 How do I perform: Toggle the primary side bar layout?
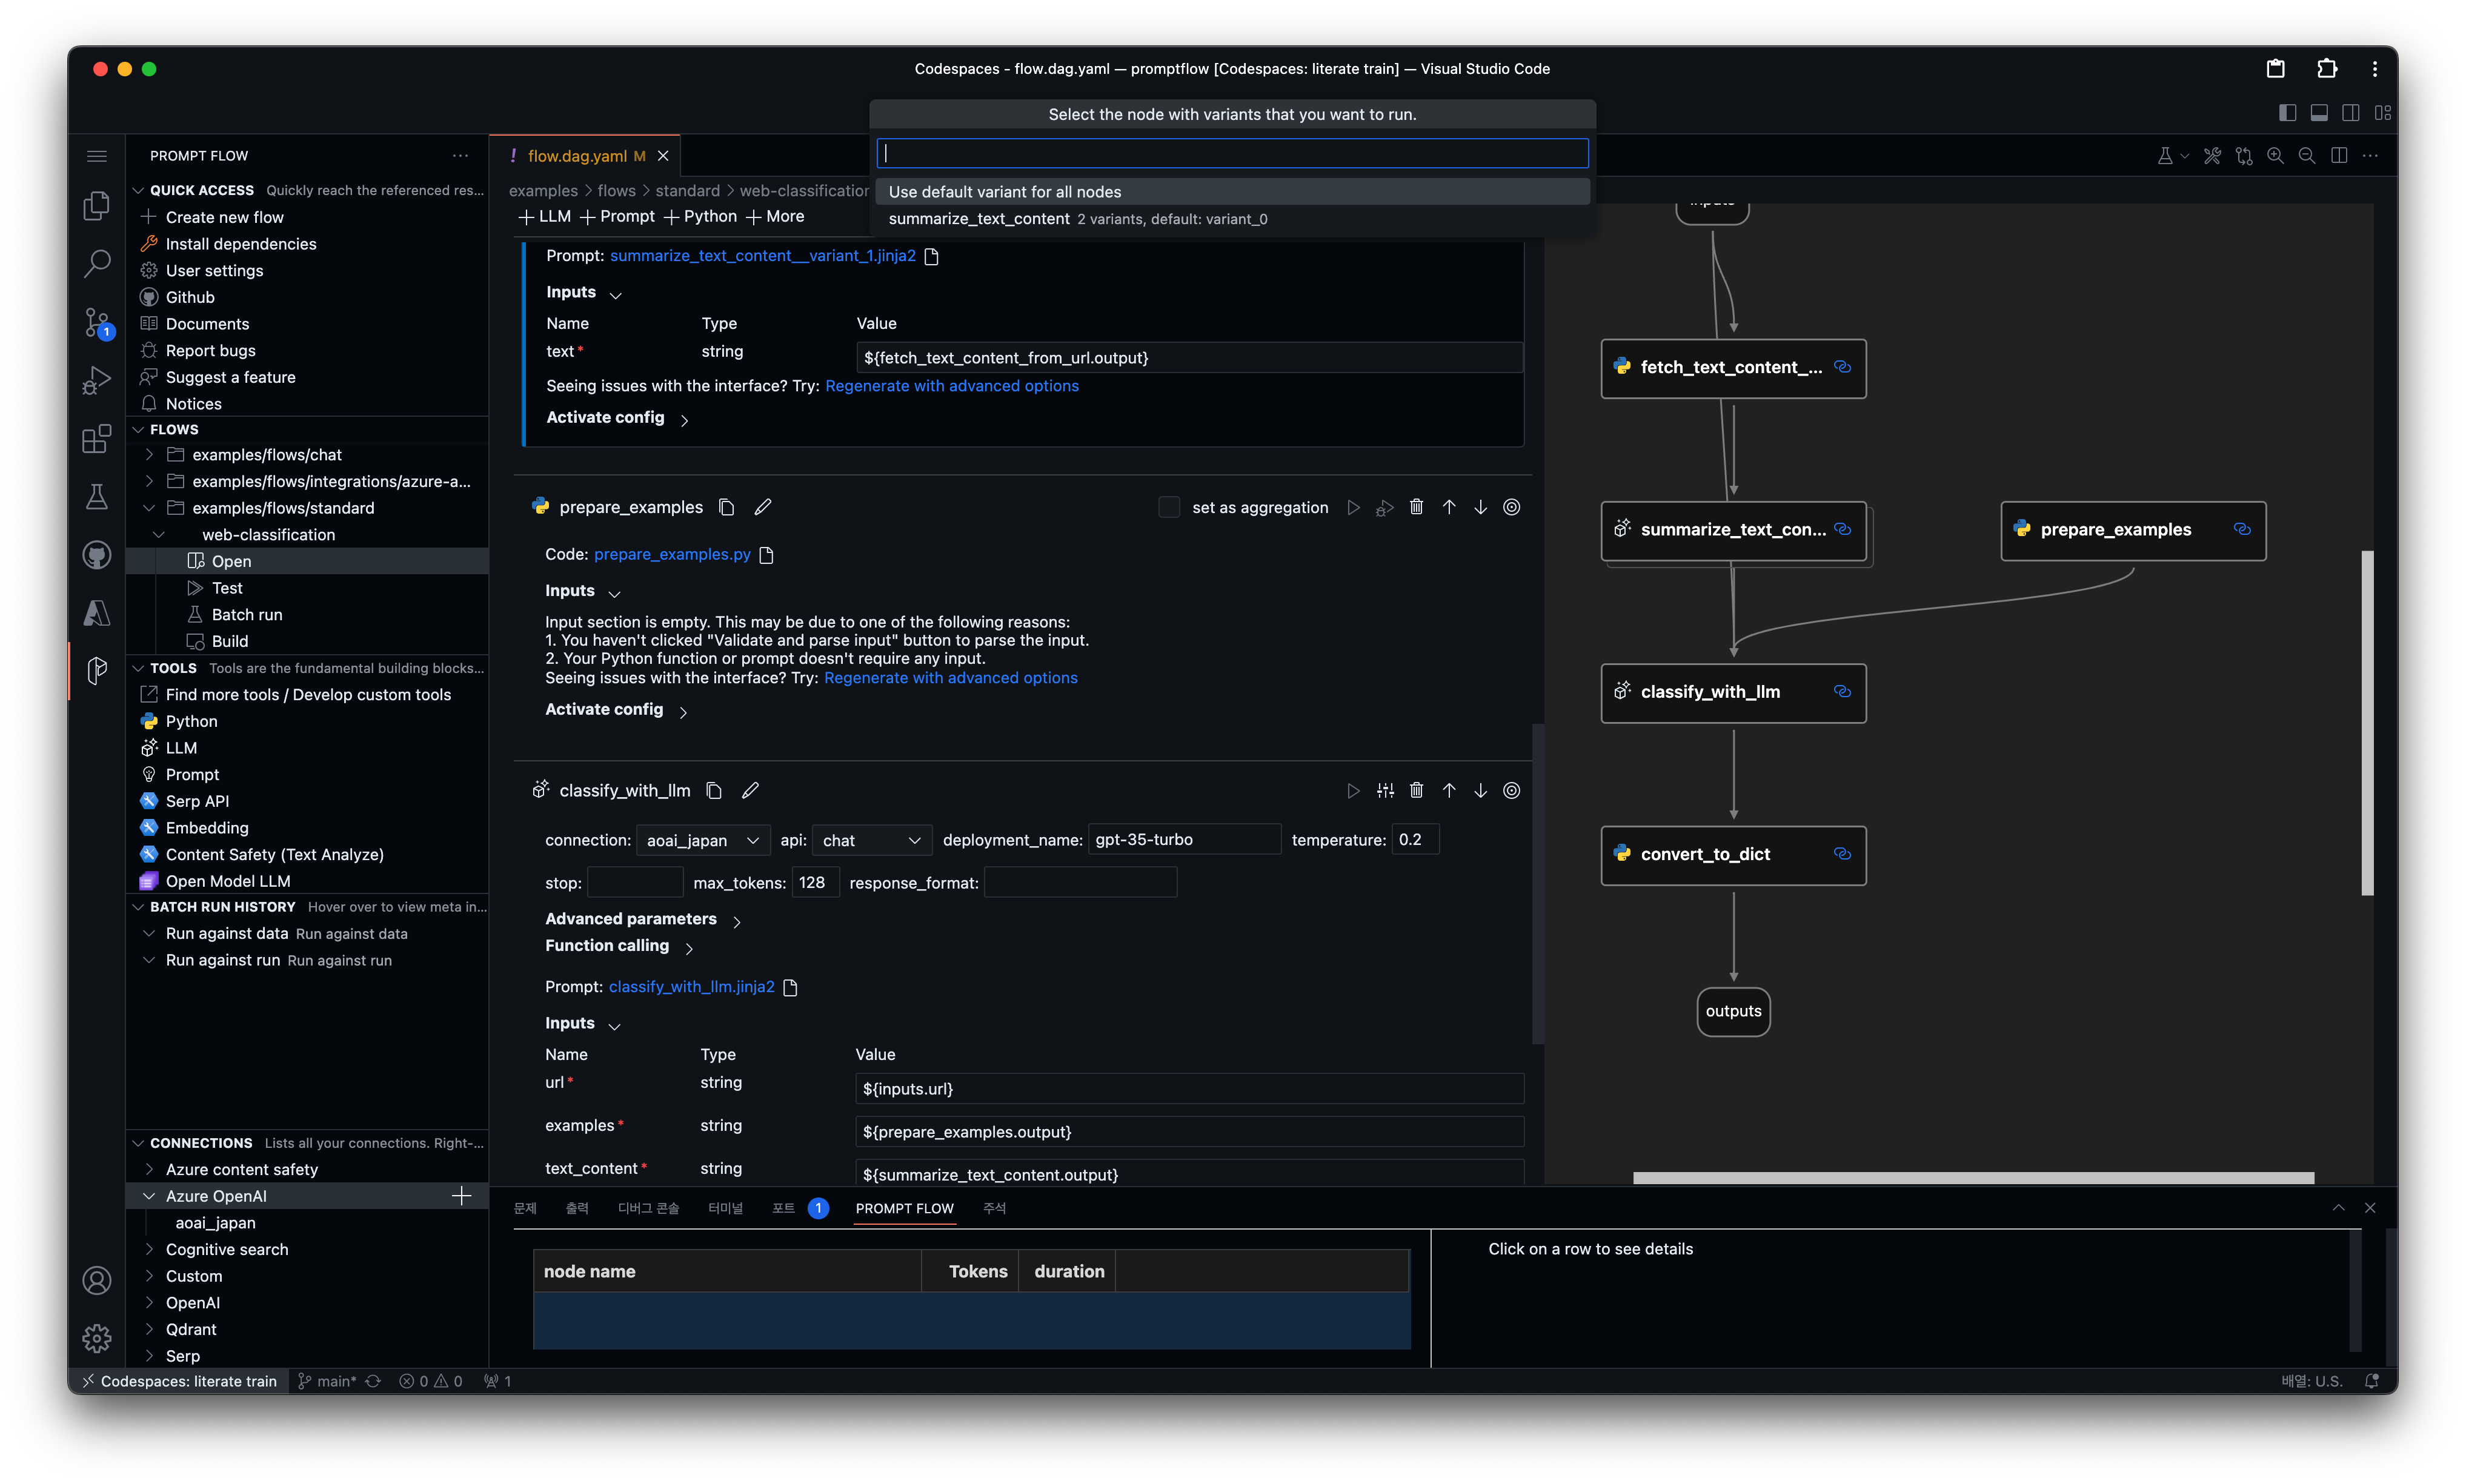tap(2287, 113)
